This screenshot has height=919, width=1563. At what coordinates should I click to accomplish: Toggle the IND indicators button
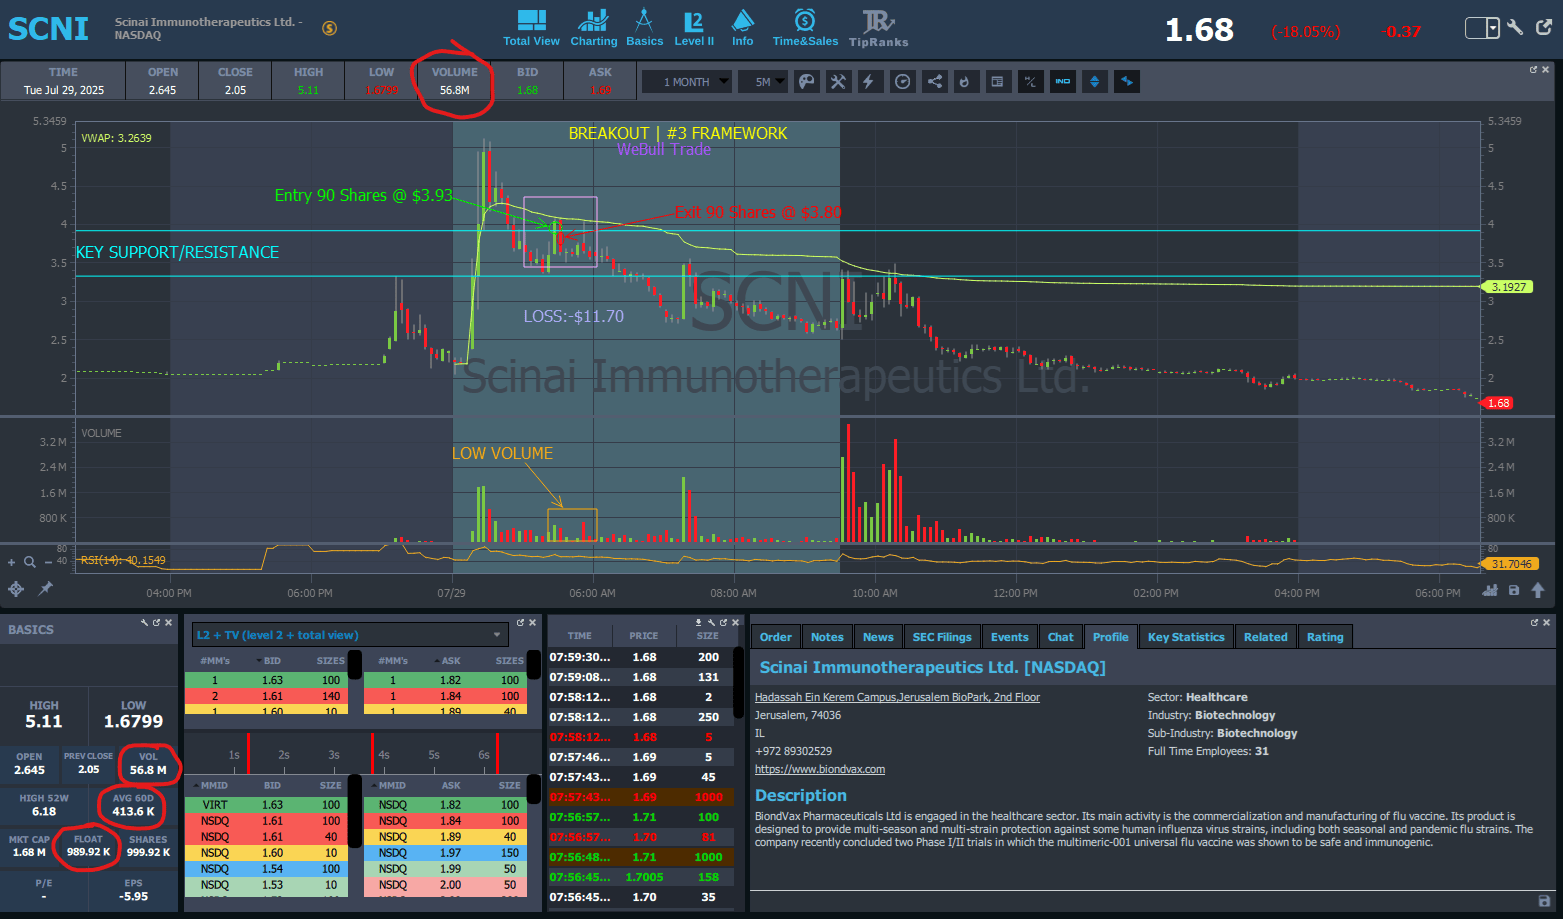coord(1062,82)
